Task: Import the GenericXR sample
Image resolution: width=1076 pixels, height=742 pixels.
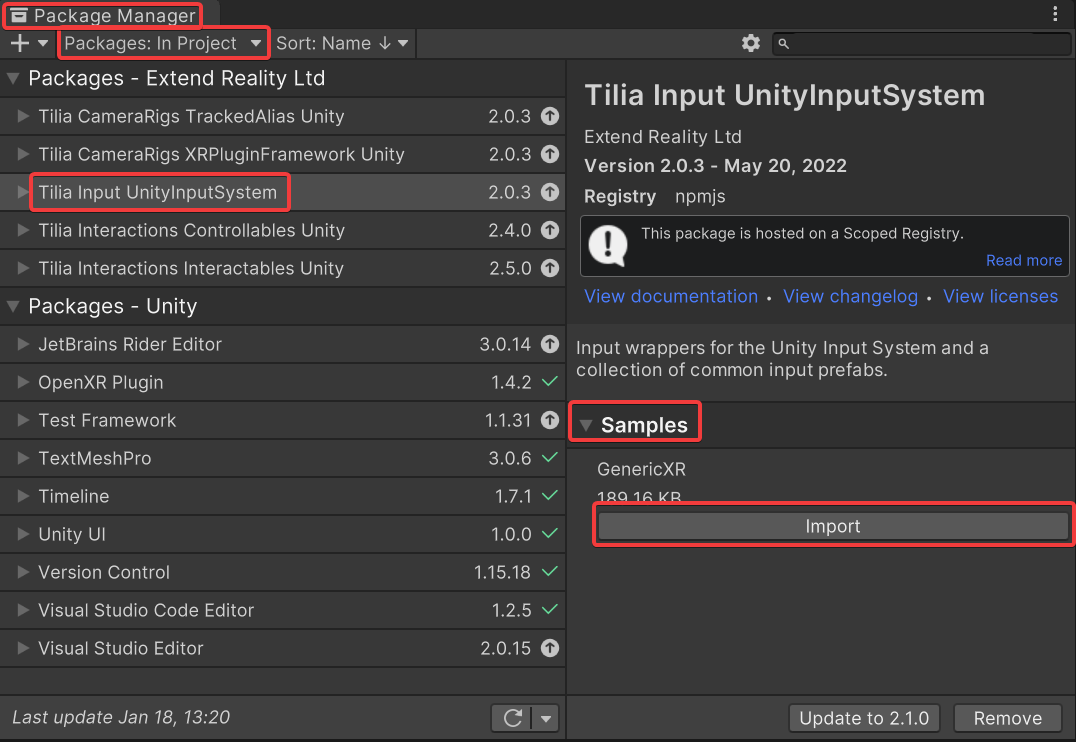Action: [x=832, y=525]
